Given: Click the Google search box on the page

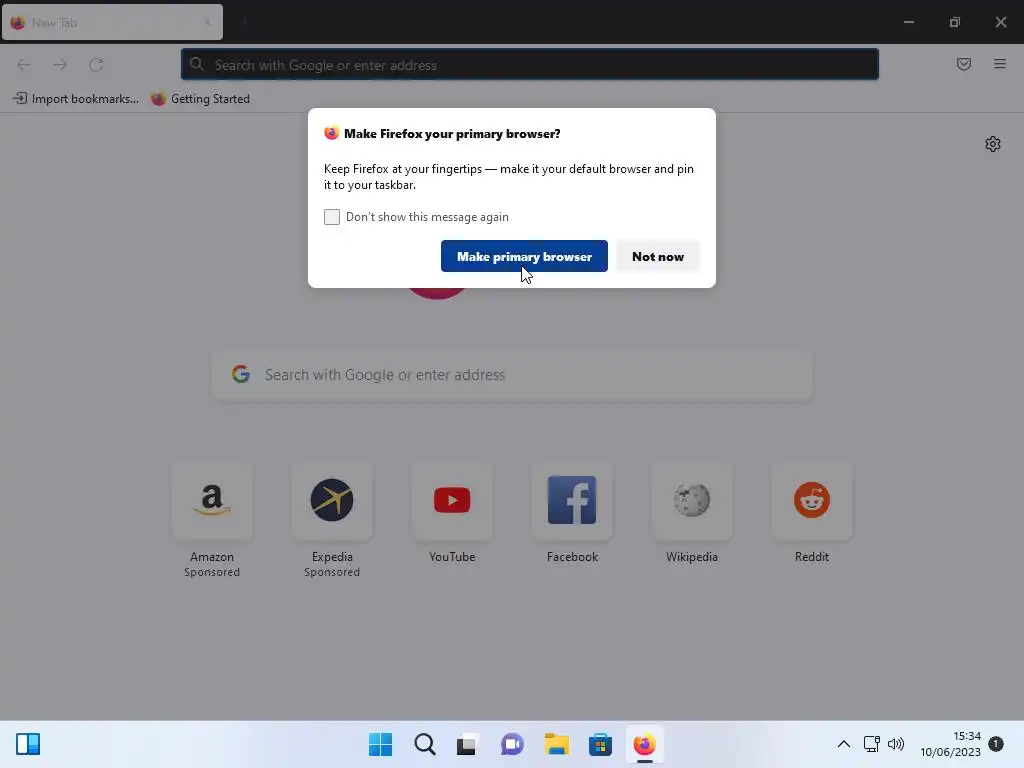Looking at the screenshot, I should (x=512, y=375).
